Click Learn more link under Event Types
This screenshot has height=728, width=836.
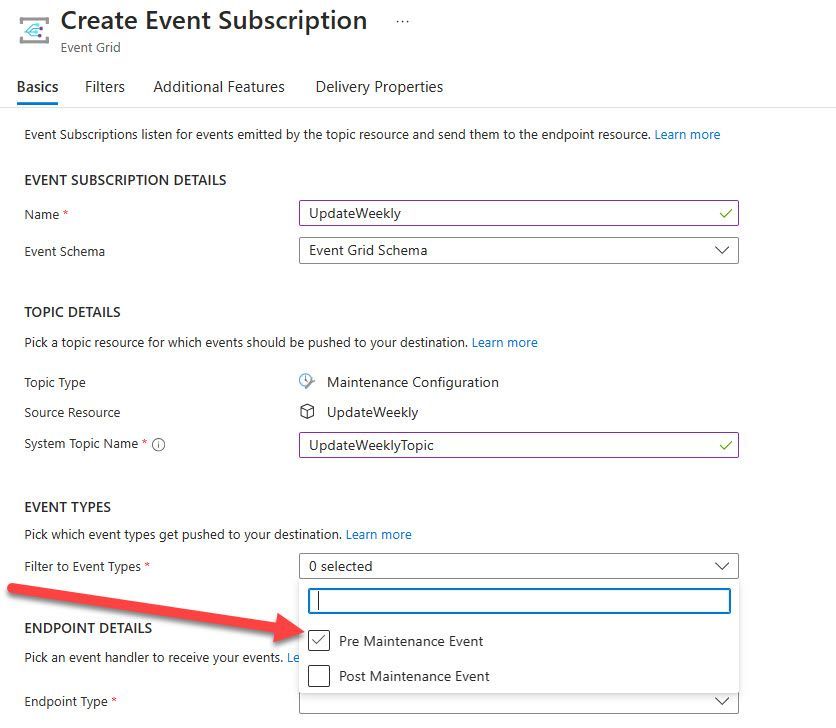[378, 534]
